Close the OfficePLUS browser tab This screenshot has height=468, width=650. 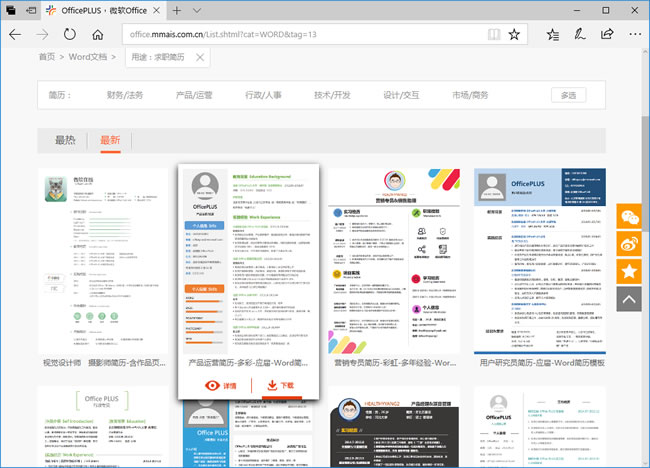[x=157, y=10]
